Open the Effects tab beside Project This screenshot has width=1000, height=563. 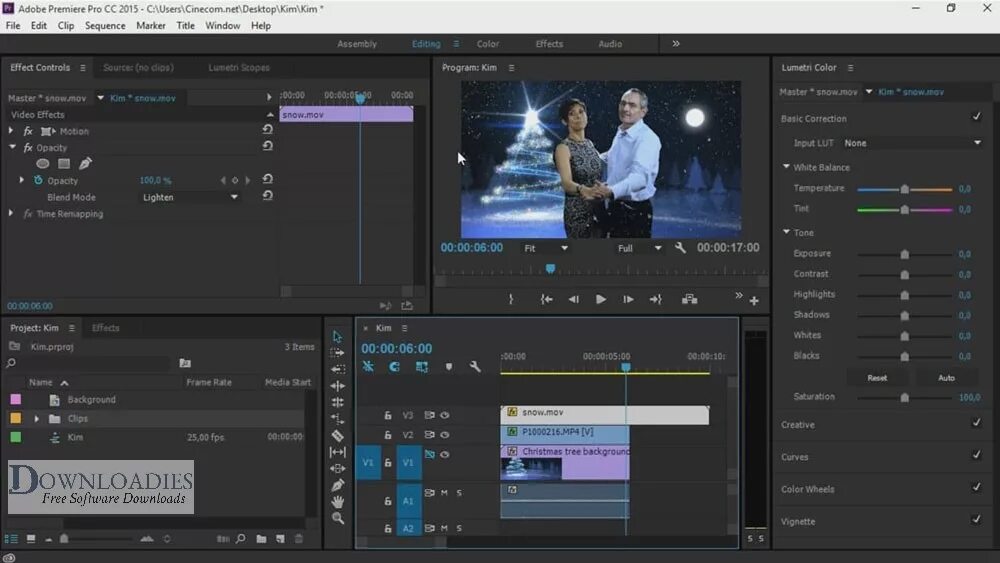click(x=105, y=328)
